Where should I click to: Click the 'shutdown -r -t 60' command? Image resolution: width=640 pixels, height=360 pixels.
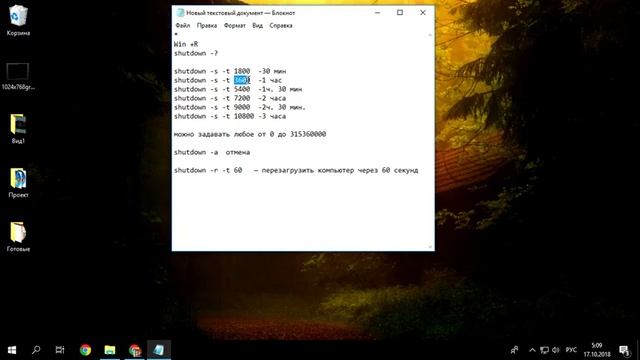click(208, 170)
